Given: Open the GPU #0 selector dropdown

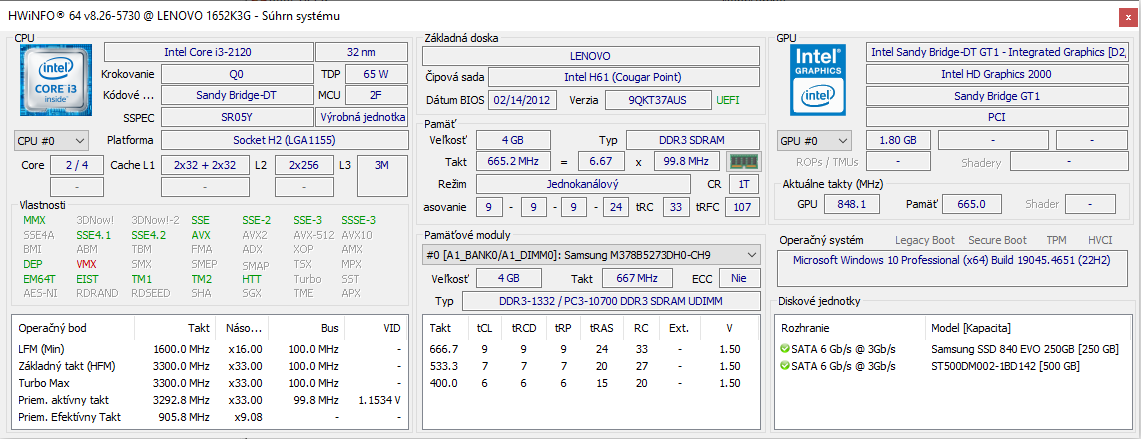Looking at the screenshot, I should [814, 141].
